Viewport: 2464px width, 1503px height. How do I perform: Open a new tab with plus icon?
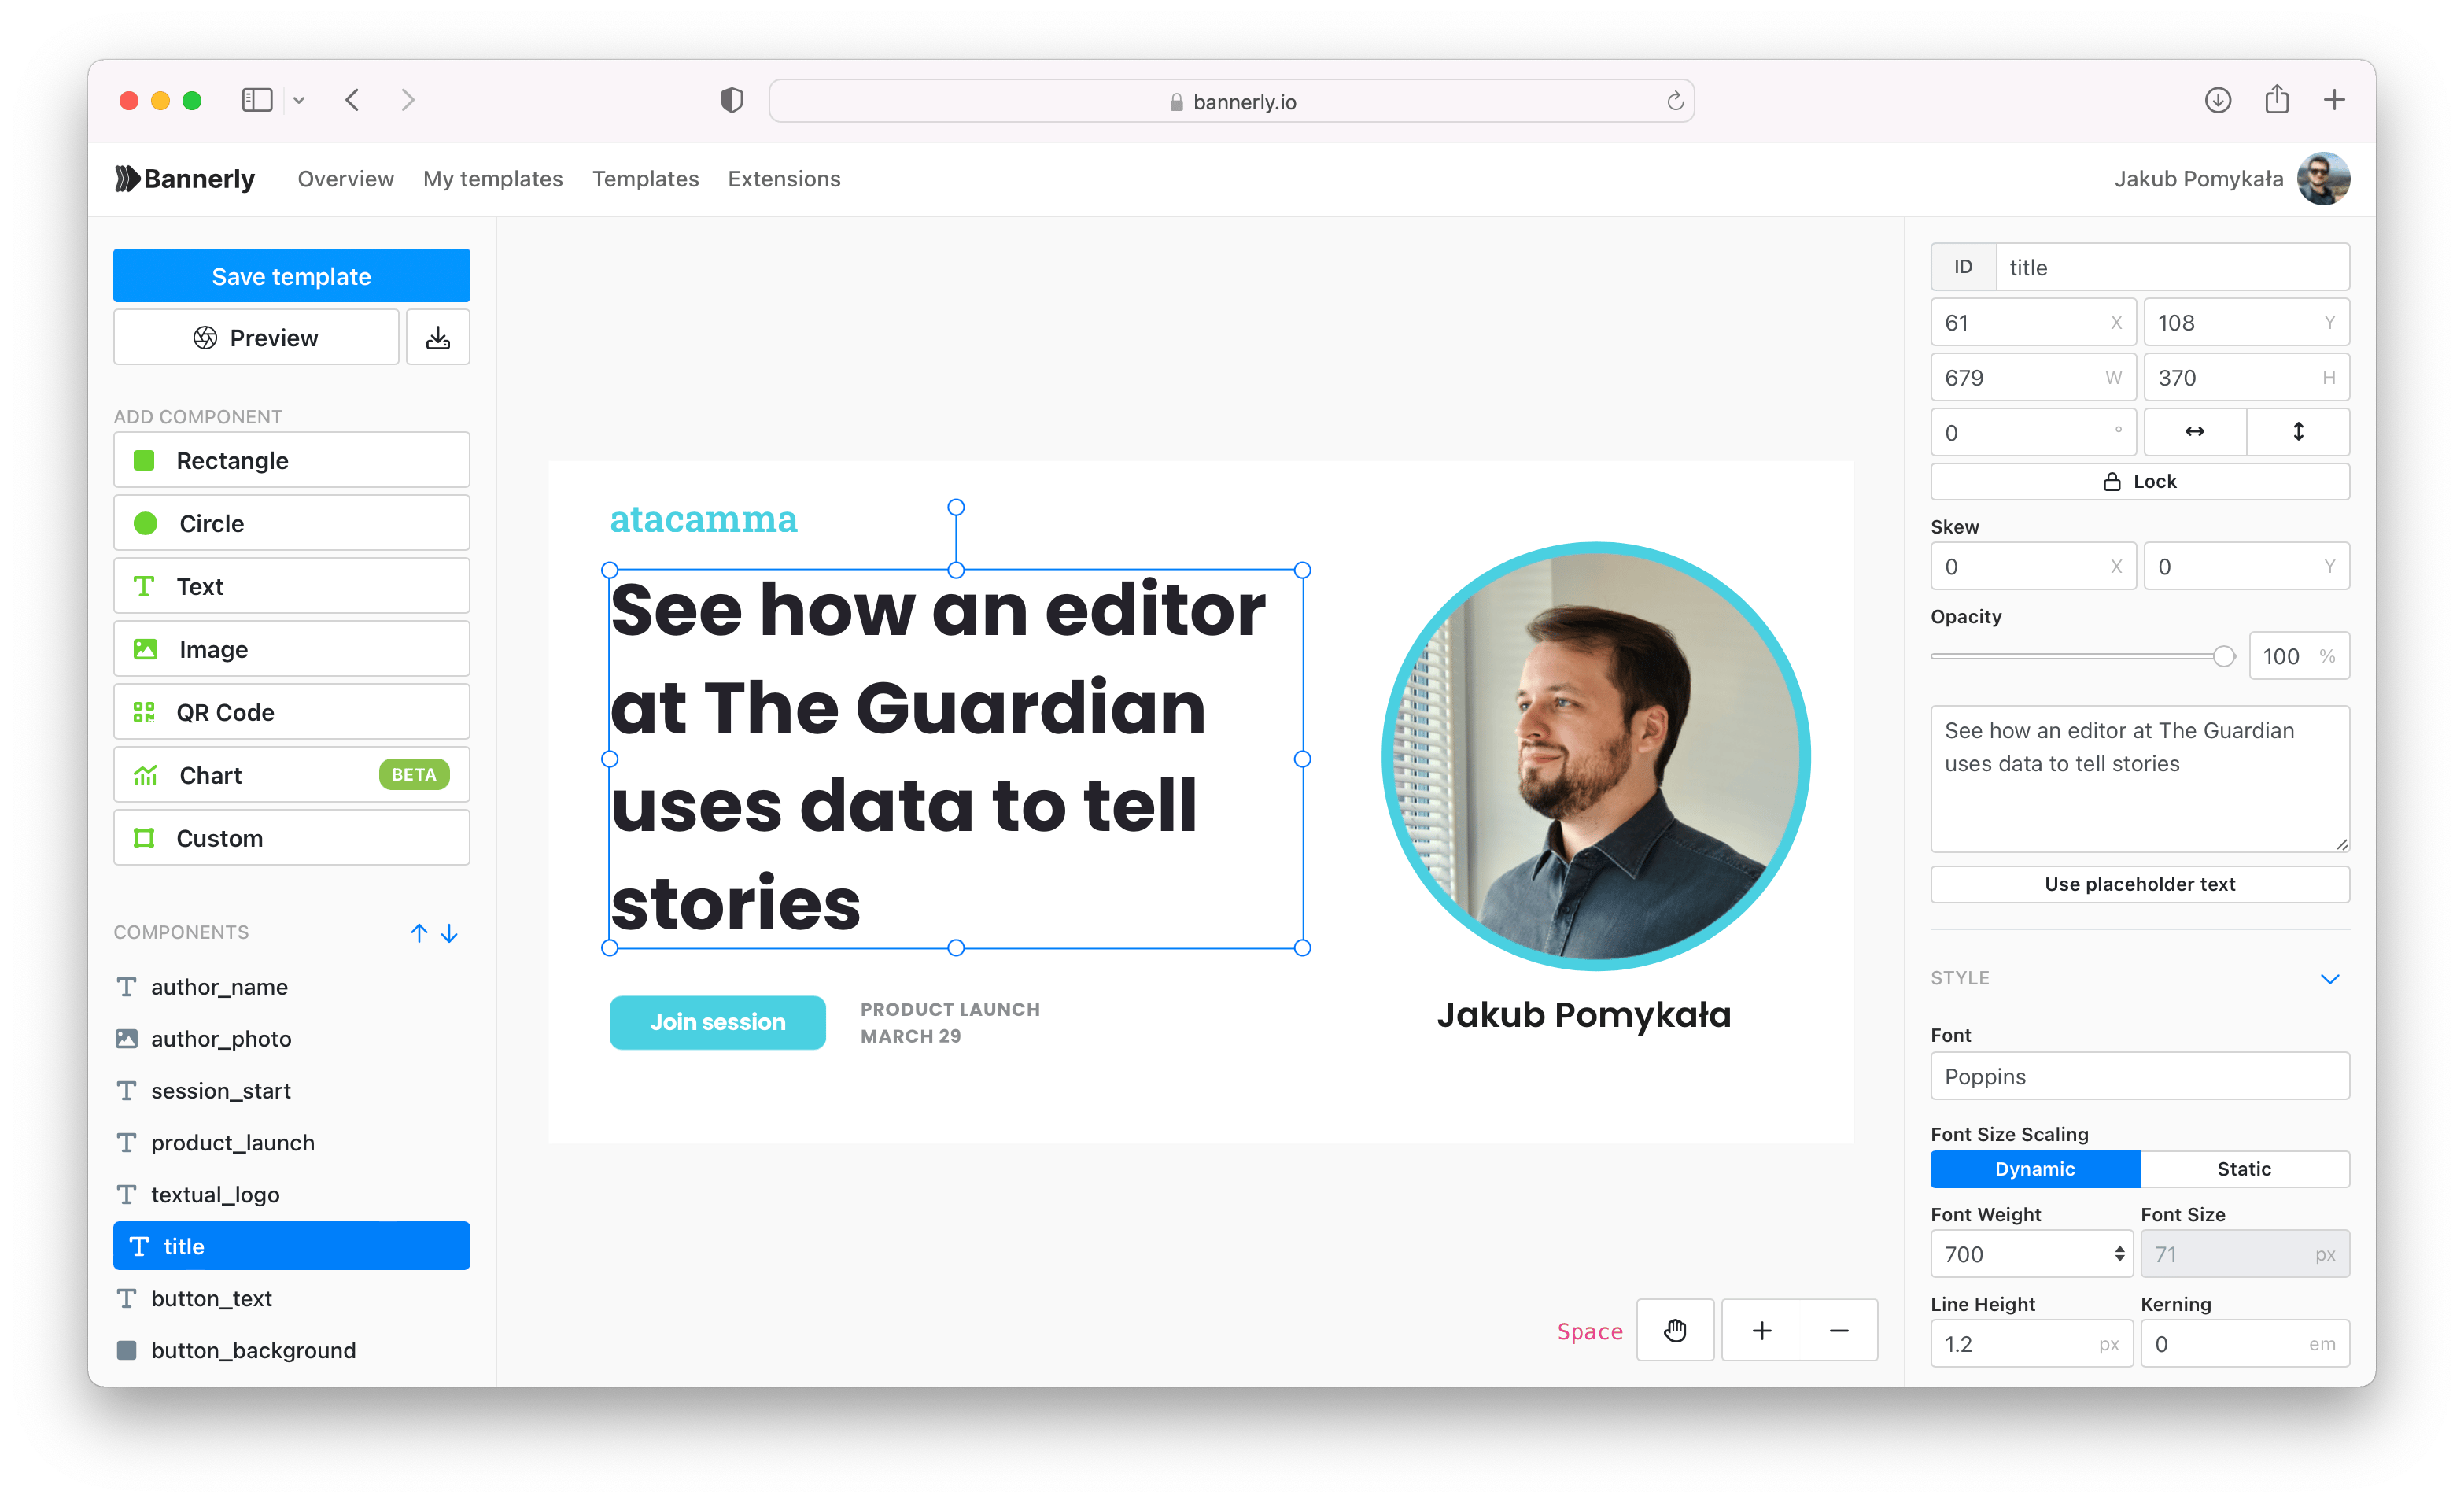(x=2334, y=100)
